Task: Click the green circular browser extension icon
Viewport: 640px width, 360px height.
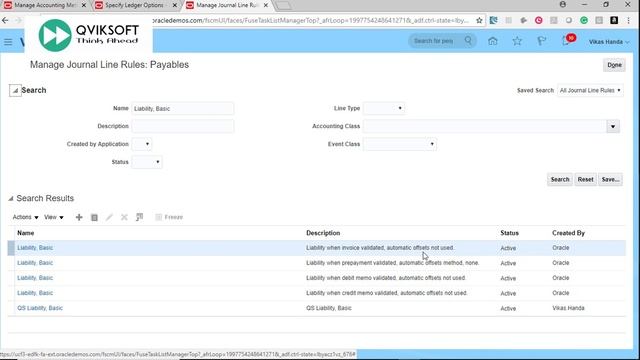Action: [584, 20]
